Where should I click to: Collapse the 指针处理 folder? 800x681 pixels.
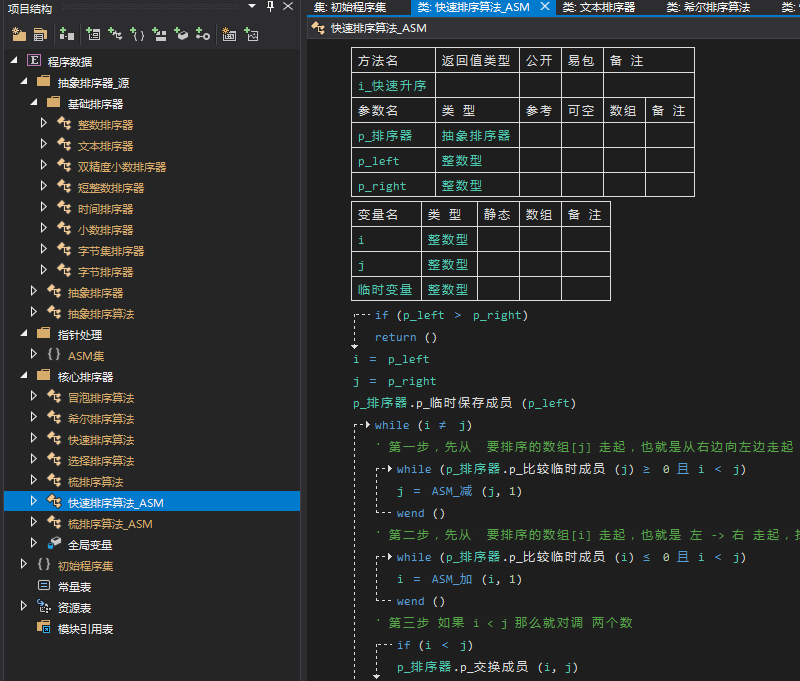(24, 334)
